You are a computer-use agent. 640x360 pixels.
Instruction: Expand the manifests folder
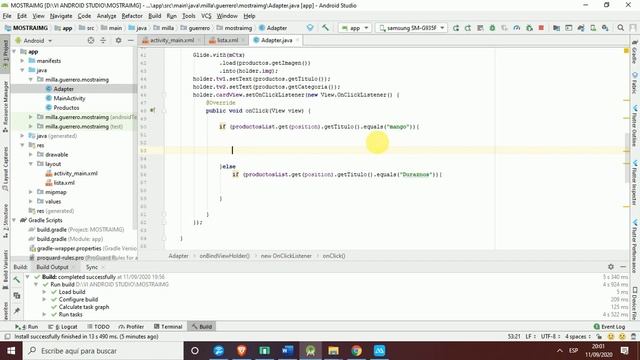(x=22, y=60)
